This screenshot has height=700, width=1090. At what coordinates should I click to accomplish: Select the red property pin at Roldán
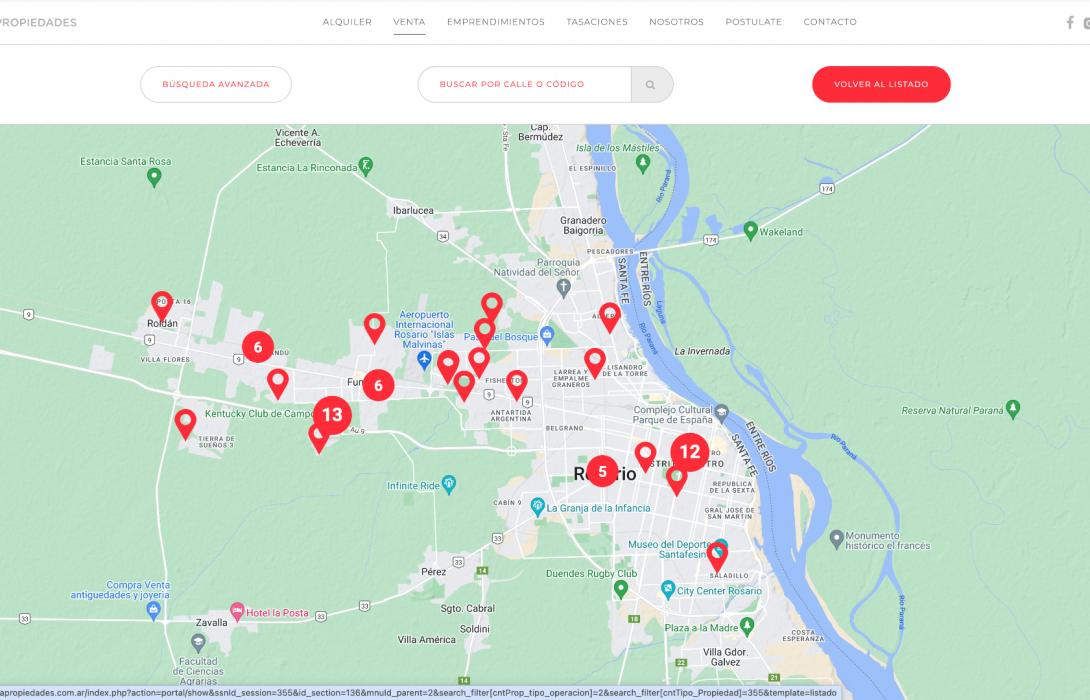pyautogui.click(x=162, y=306)
